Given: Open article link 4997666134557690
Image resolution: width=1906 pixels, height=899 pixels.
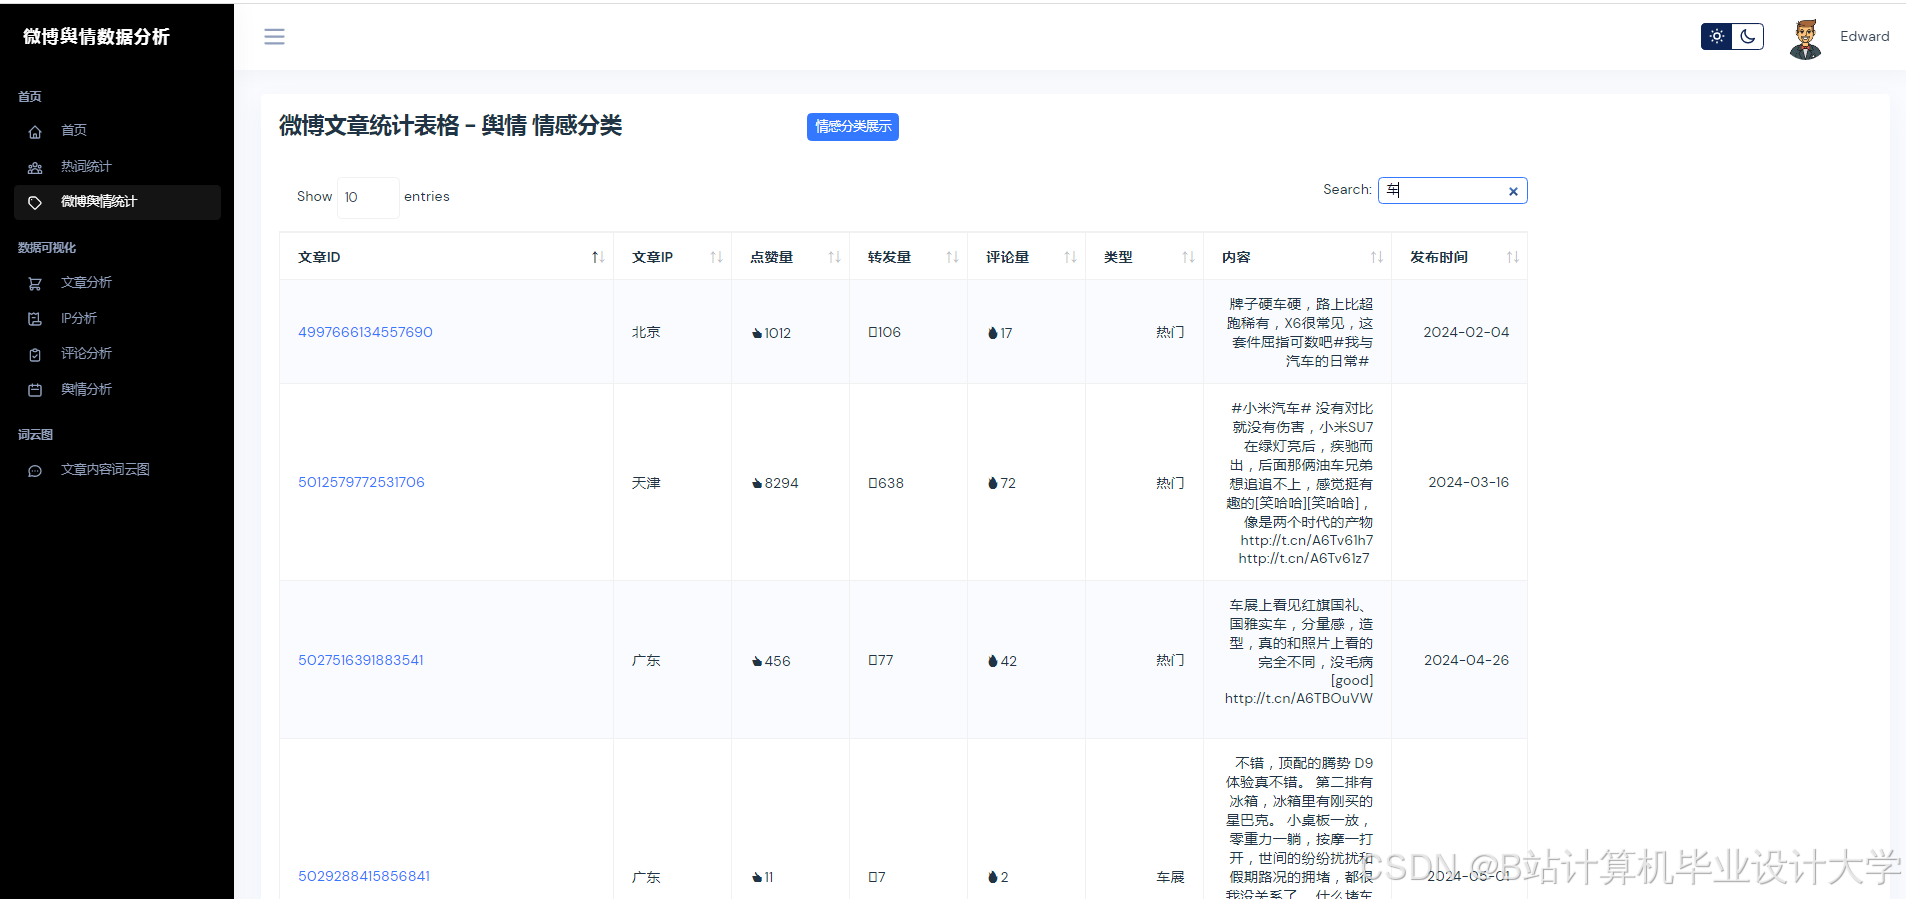Looking at the screenshot, I should pos(365,332).
